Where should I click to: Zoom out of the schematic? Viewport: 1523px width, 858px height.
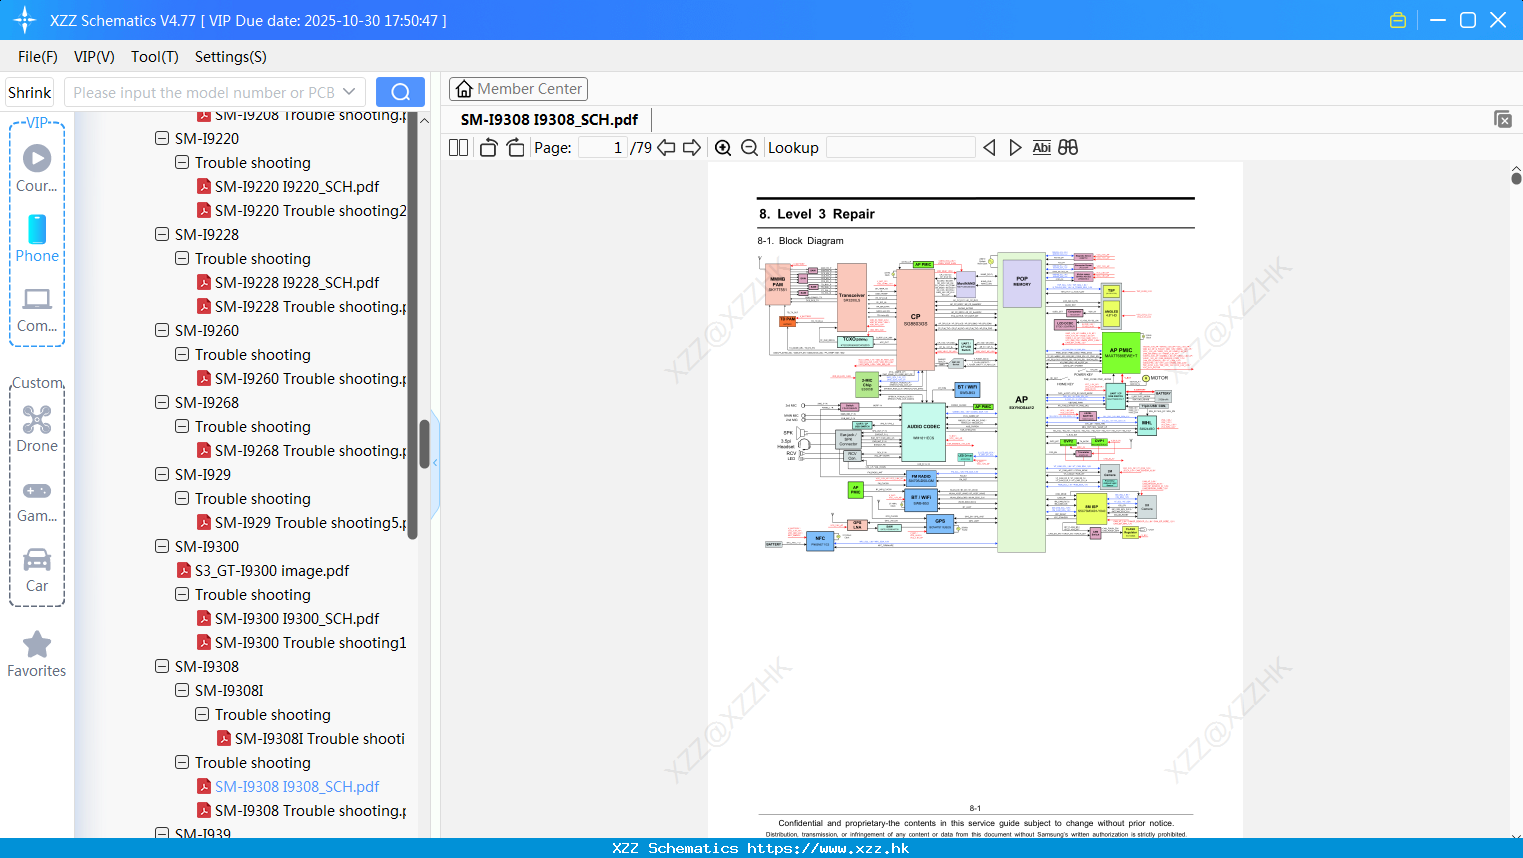[750, 148]
